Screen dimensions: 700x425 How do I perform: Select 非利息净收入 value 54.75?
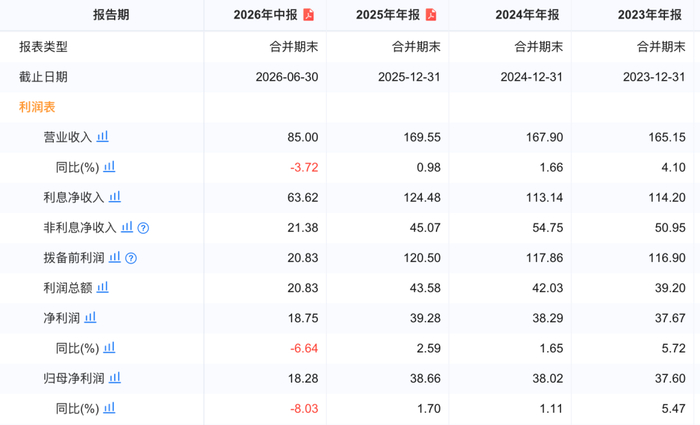pyautogui.click(x=547, y=228)
